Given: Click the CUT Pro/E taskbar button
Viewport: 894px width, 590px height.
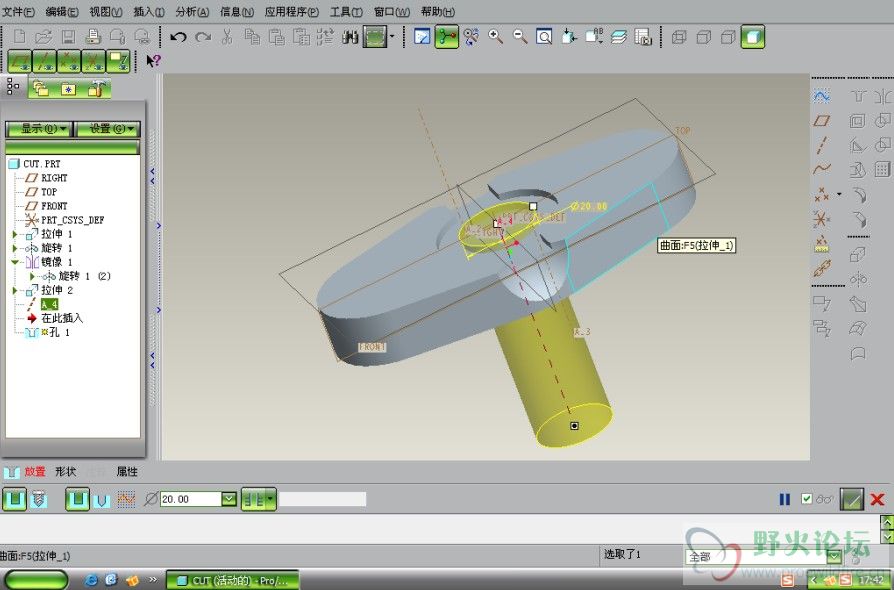Looking at the screenshot, I should pyautogui.click(x=233, y=580).
